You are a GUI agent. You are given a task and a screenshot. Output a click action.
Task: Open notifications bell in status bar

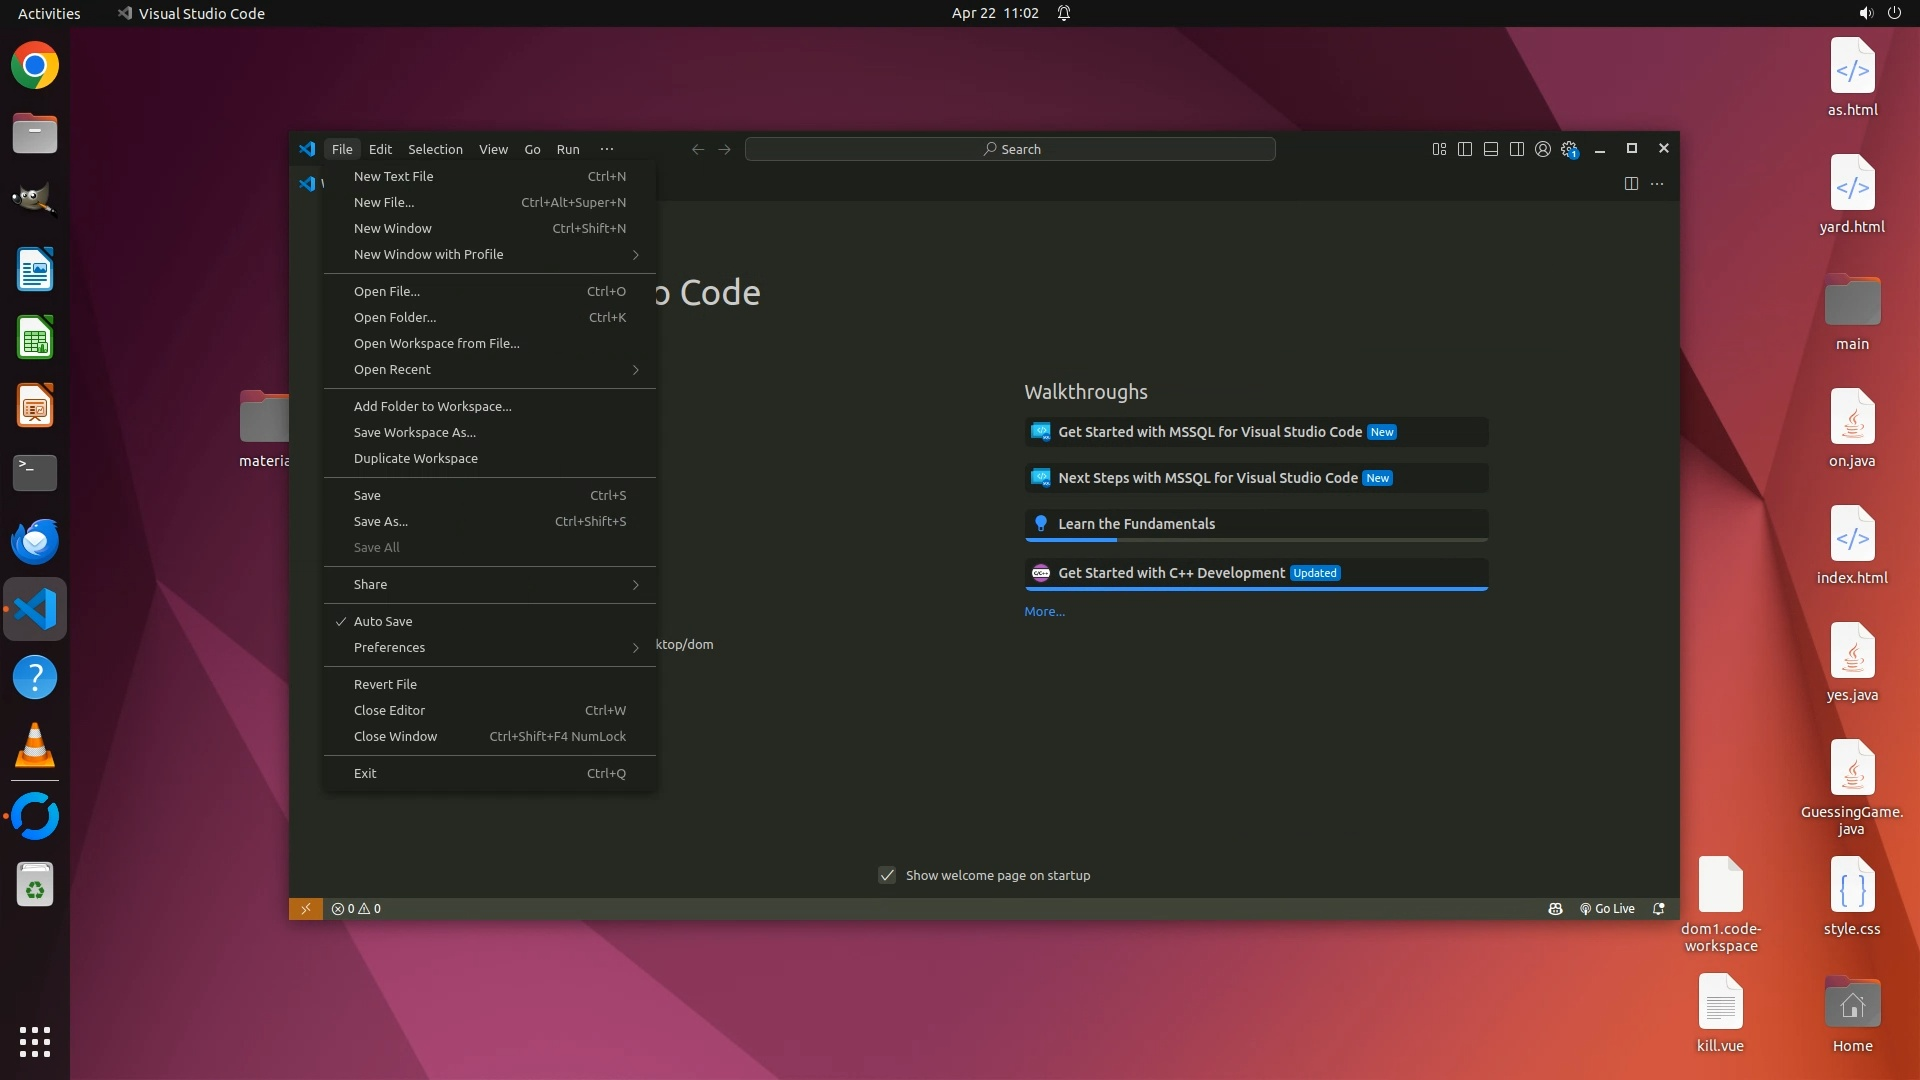point(1659,909)
